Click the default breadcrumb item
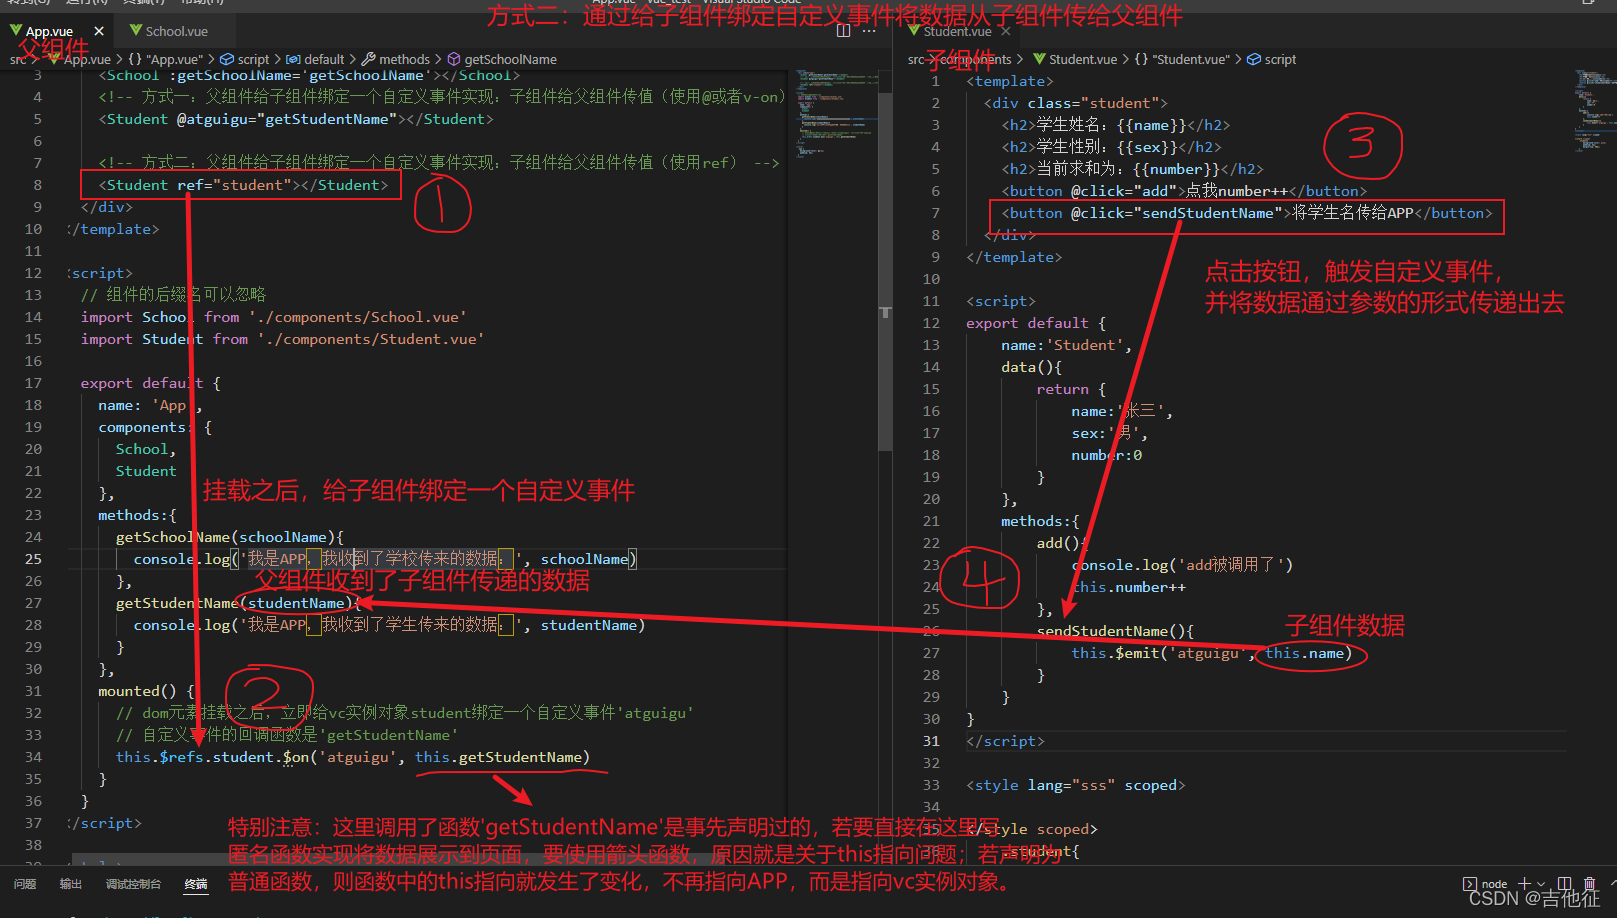Image resolution: width=1617 pixels, height=918 pixels. pyautogui.click(x=316, y=59)
